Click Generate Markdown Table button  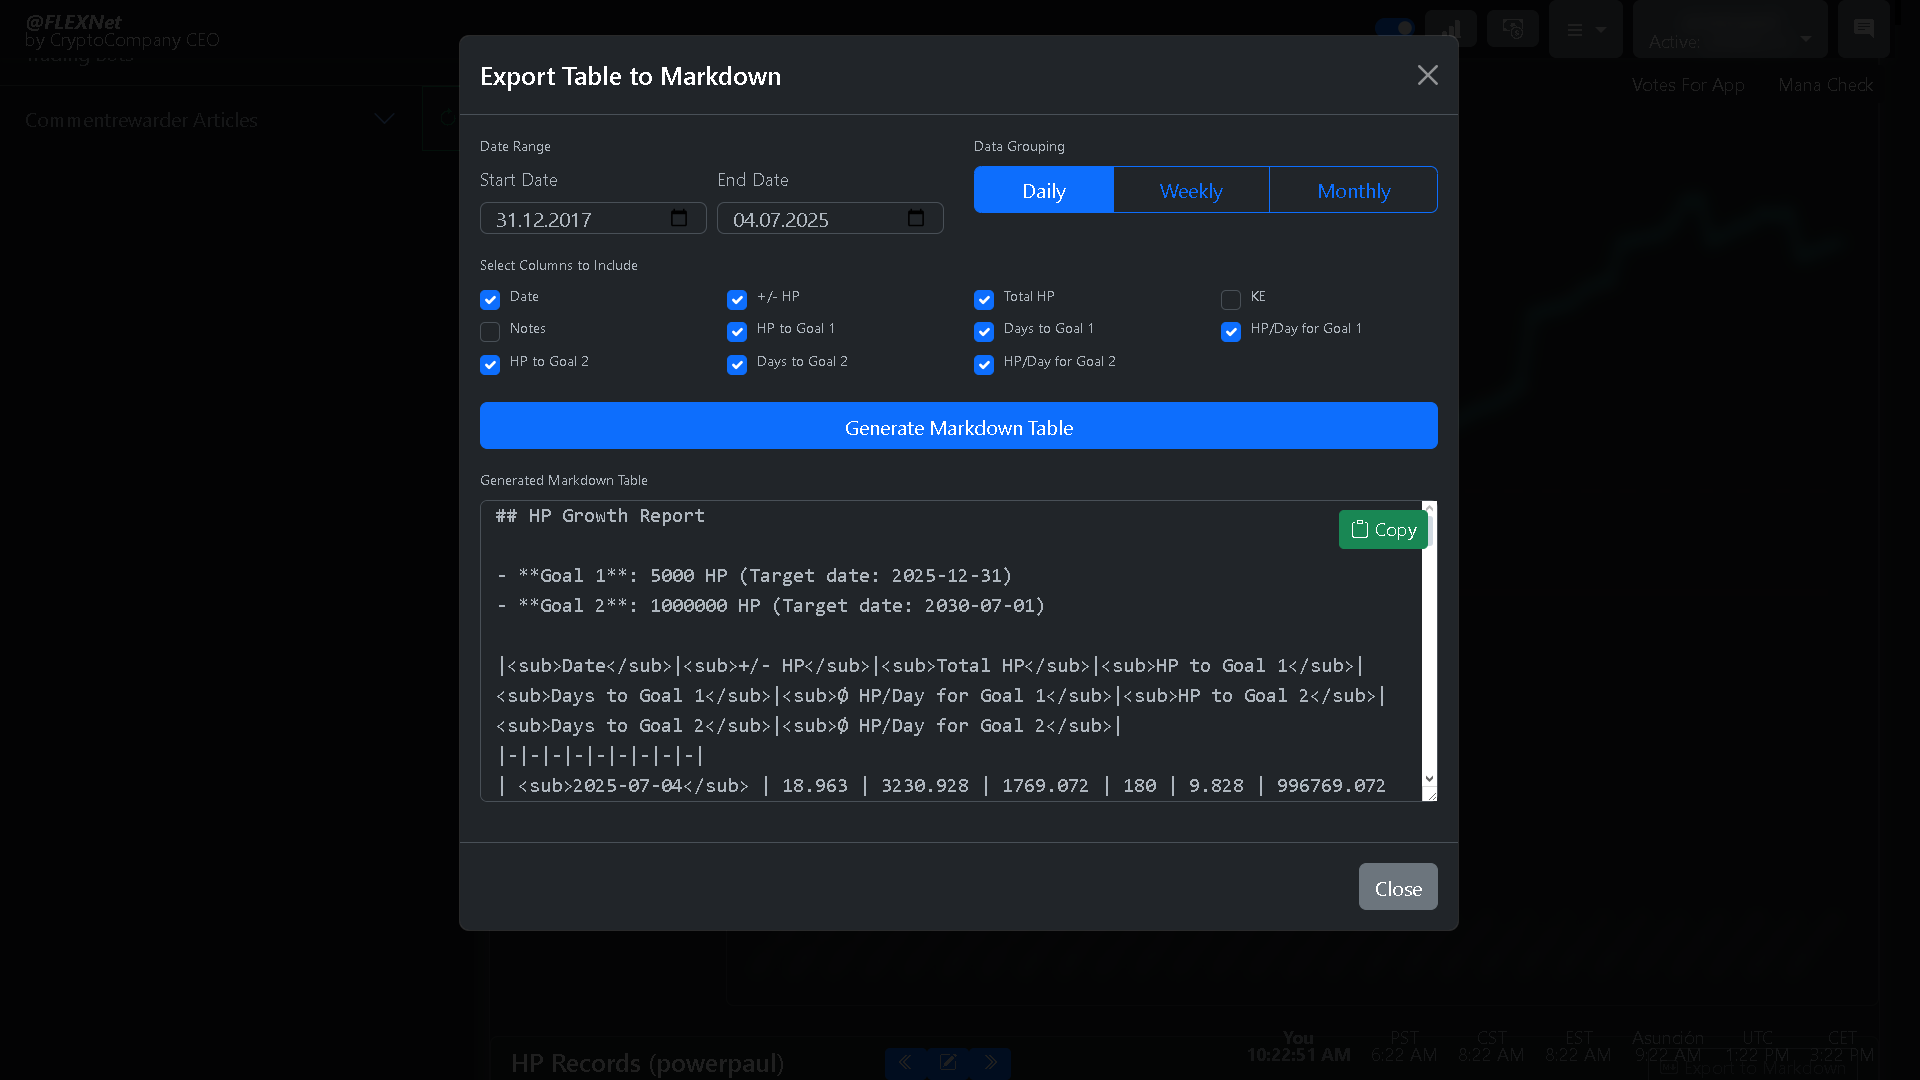tap(959, 426)
